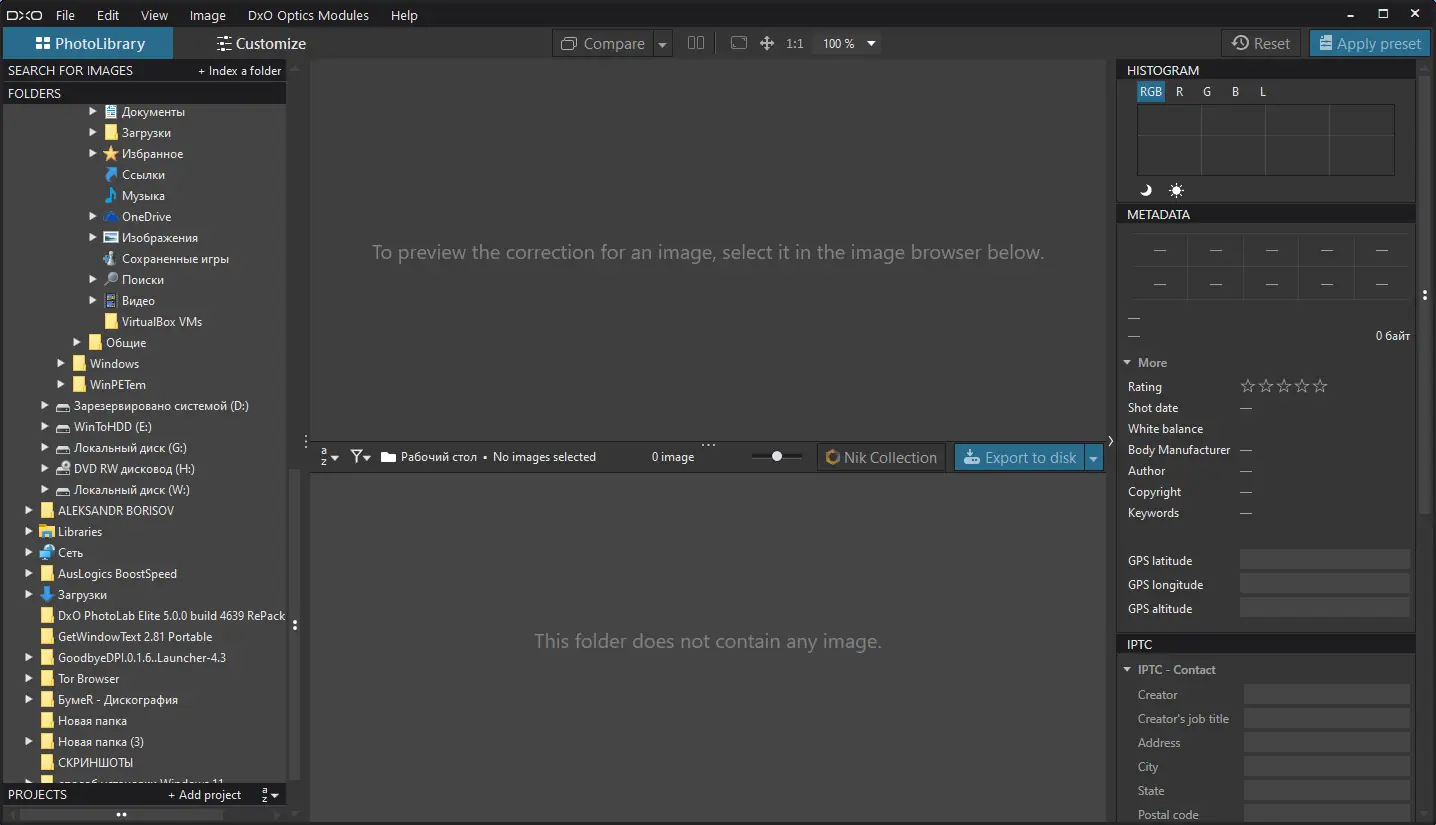This screenshot has height=825, width=1436.
Task: Select the Libraries folder icon
Action: pyautogui.click(x=47, y=532)
